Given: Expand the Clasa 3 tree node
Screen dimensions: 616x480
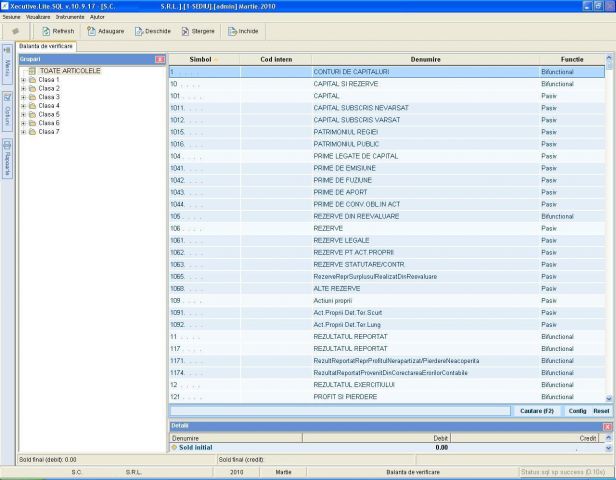Looking at the screenshot, I should point(24,97).
